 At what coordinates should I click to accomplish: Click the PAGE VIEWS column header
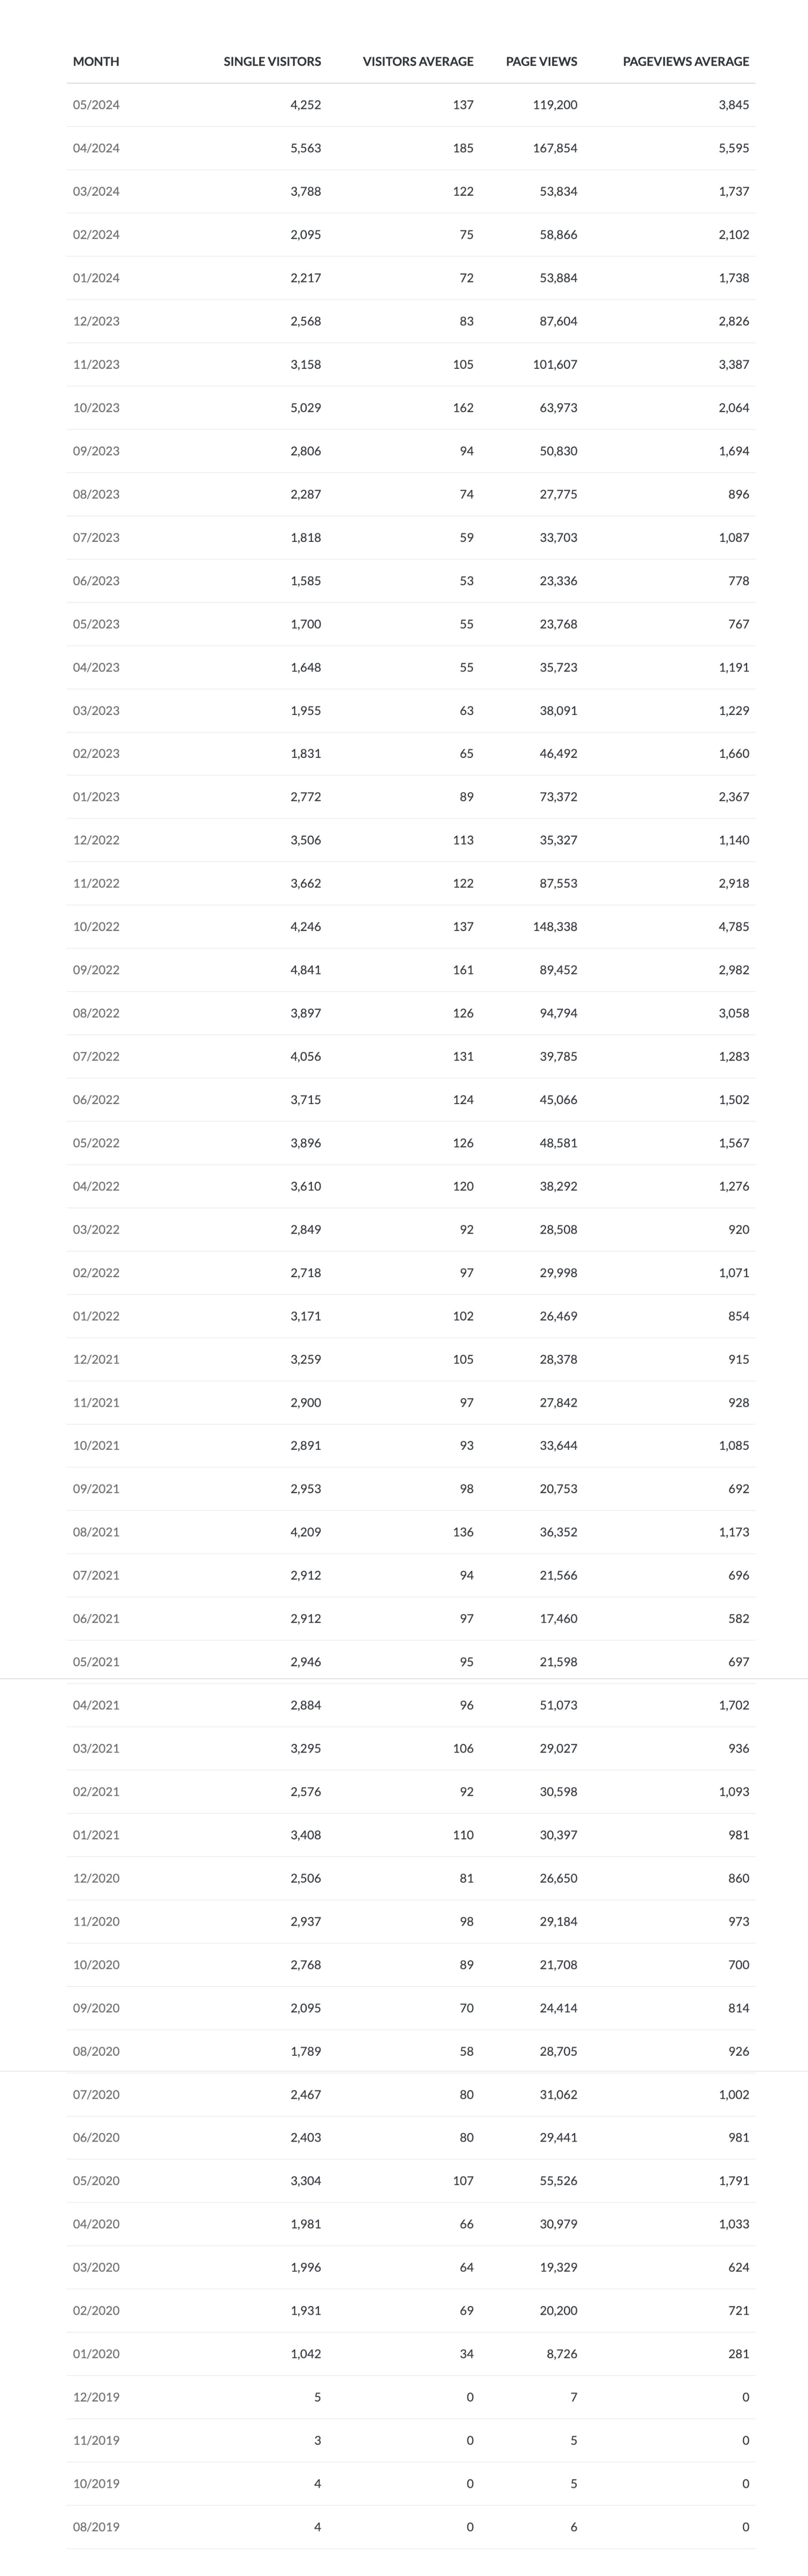[541, 62]
